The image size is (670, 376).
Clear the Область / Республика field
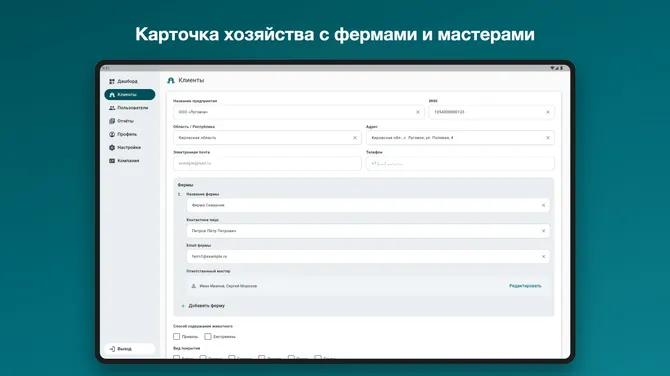[x=355, y=138]
